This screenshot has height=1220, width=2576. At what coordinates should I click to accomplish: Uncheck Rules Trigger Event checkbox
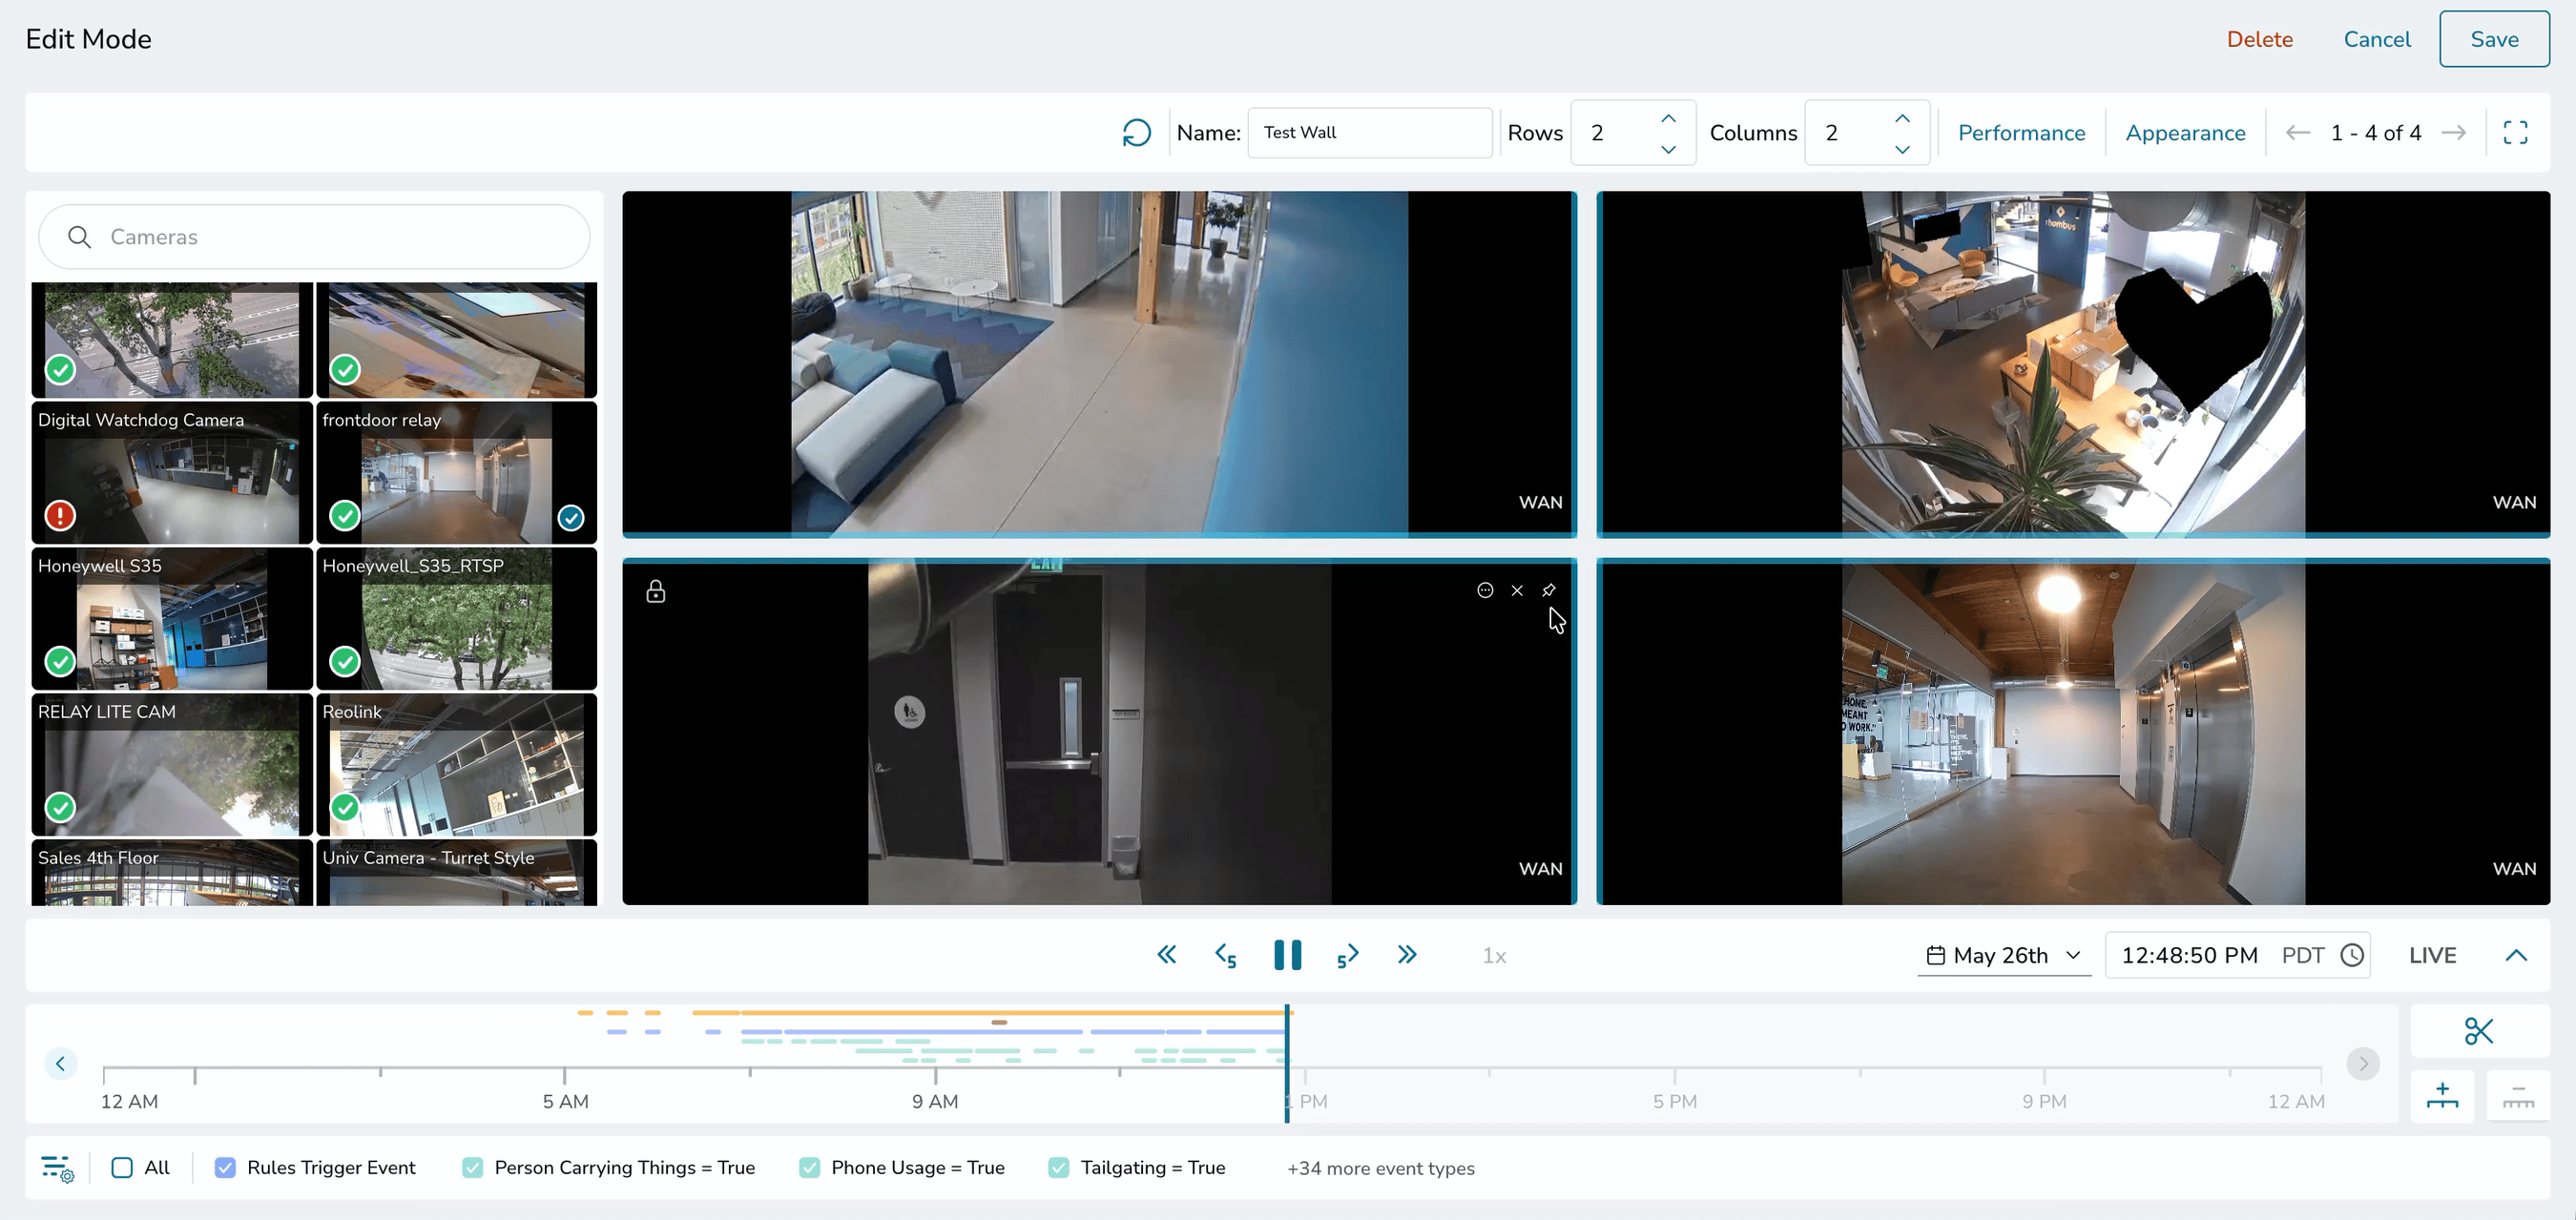[x=225, y=1167]
